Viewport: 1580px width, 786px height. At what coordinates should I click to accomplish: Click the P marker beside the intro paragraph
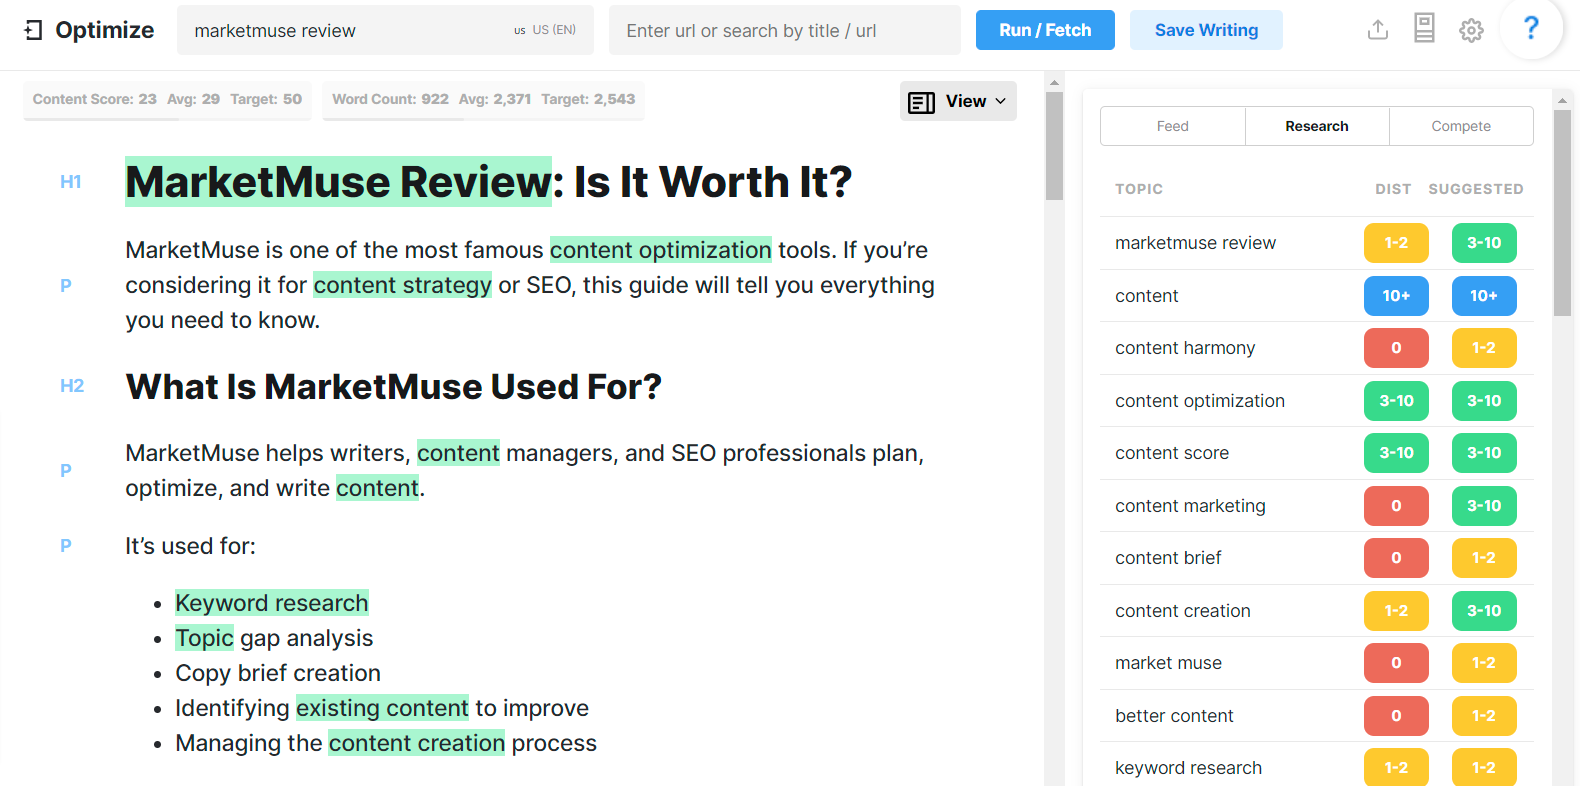point(66,285)
